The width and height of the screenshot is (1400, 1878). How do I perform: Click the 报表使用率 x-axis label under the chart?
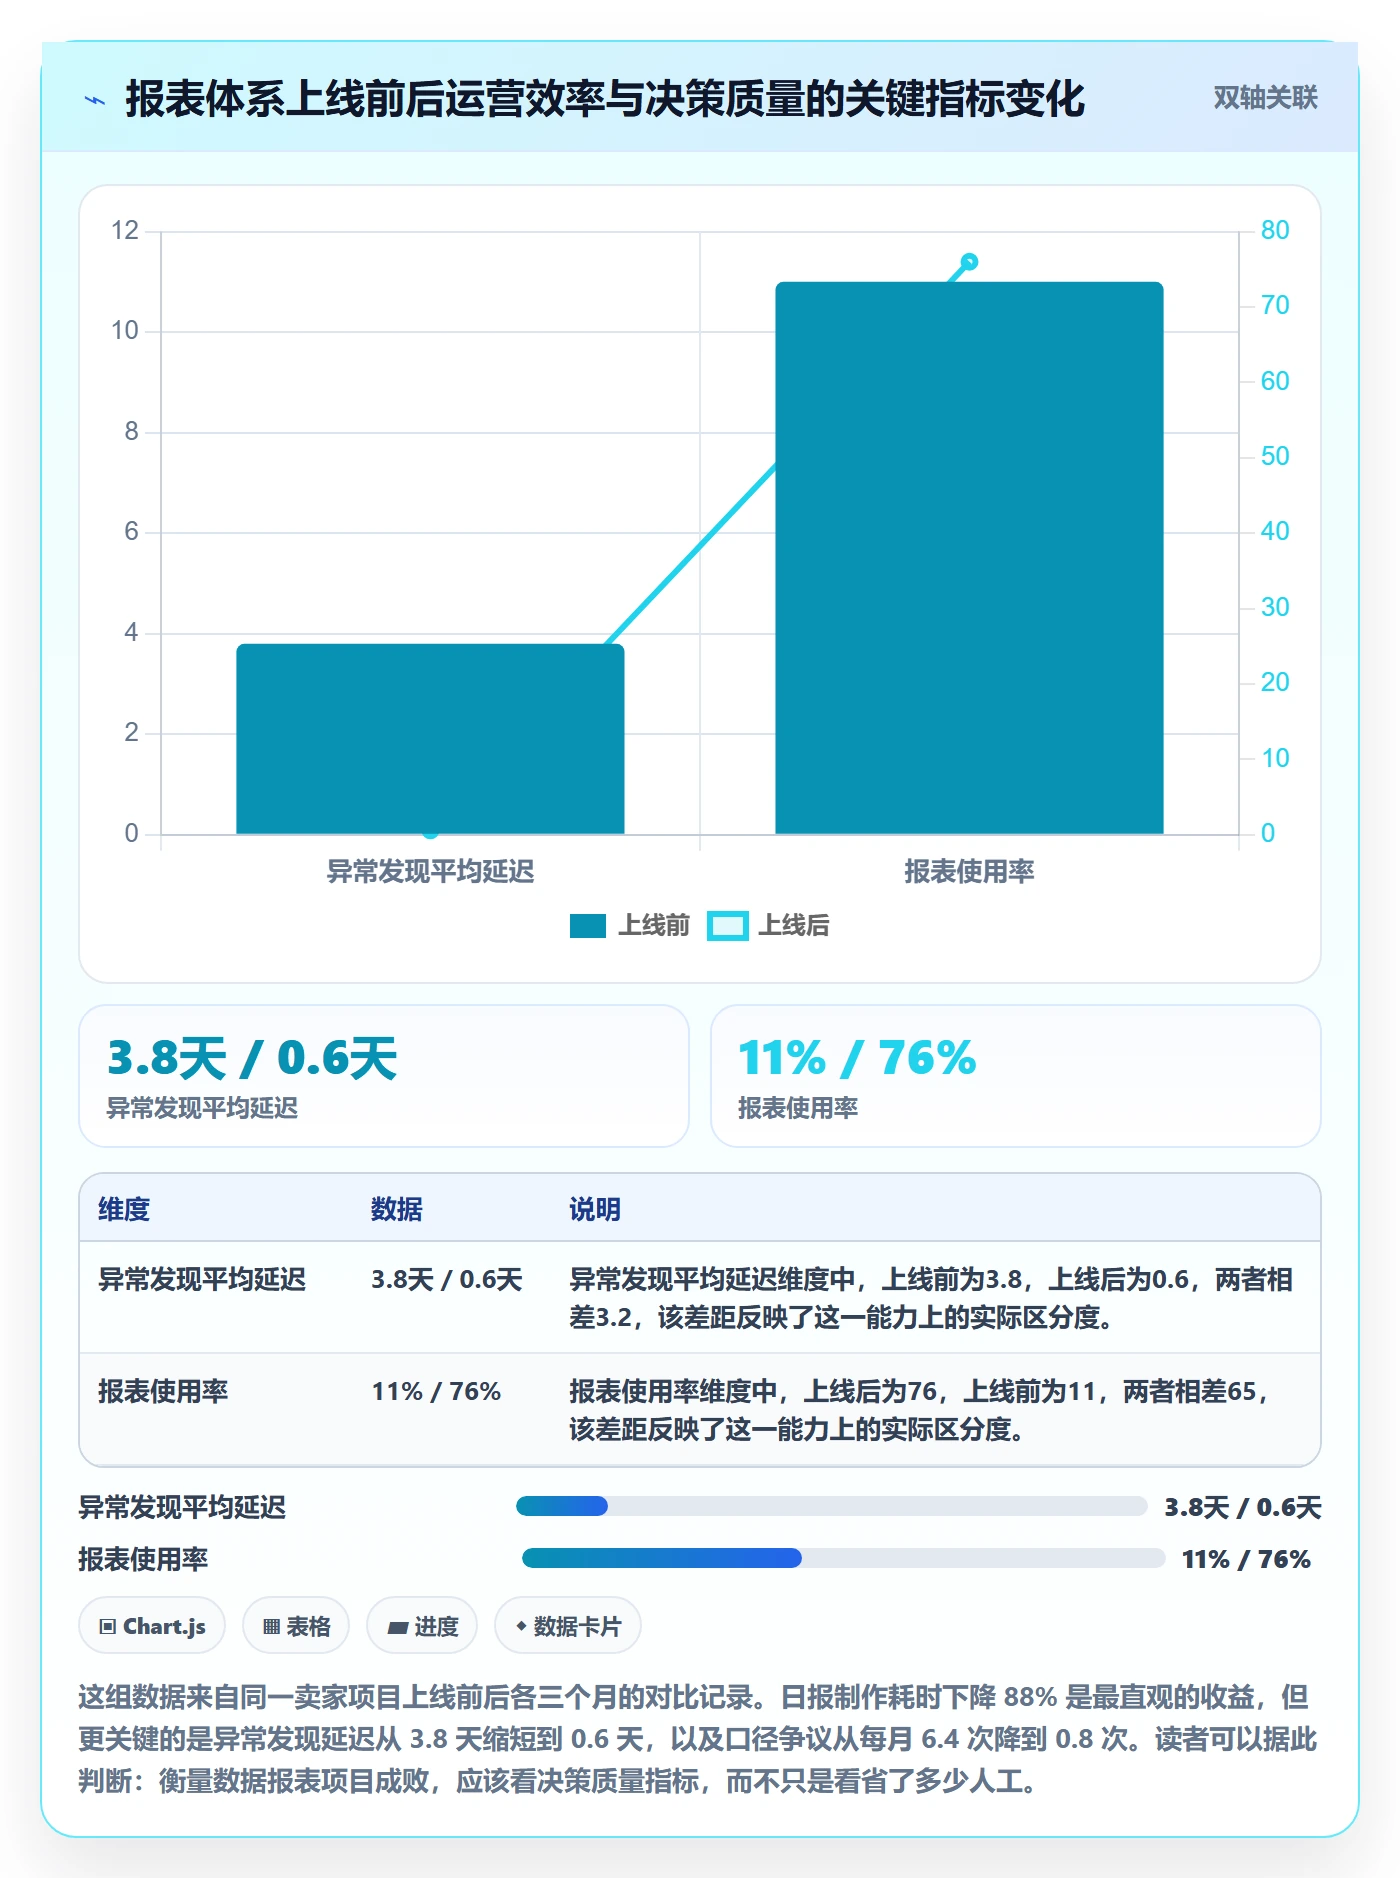pyautogui.click(x=969, y=872)
